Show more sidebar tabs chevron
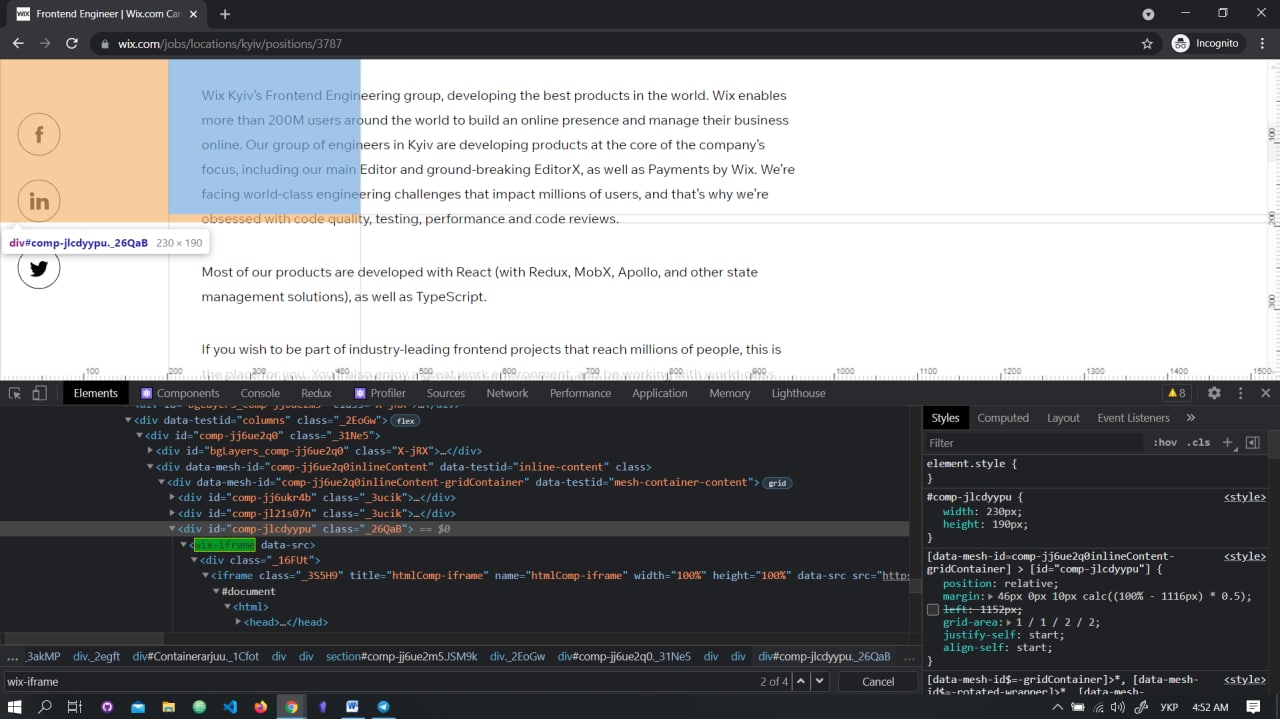 tap(1190, 417)
